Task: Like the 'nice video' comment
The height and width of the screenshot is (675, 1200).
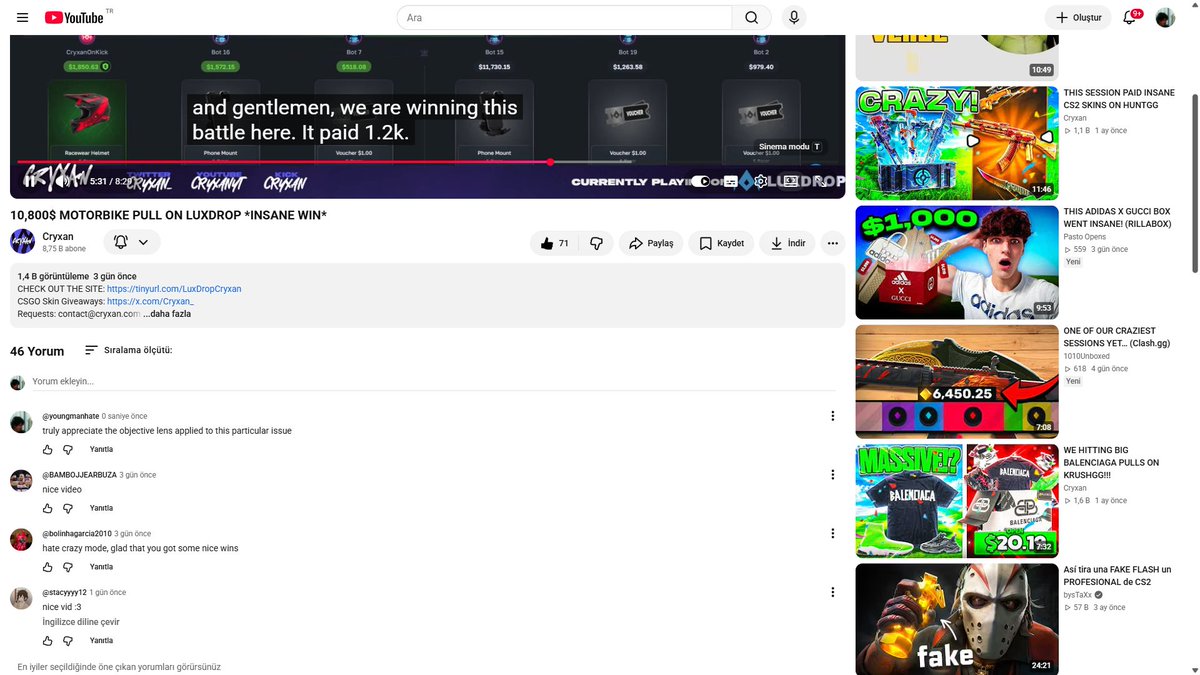Action: click(x=48, y=508)
